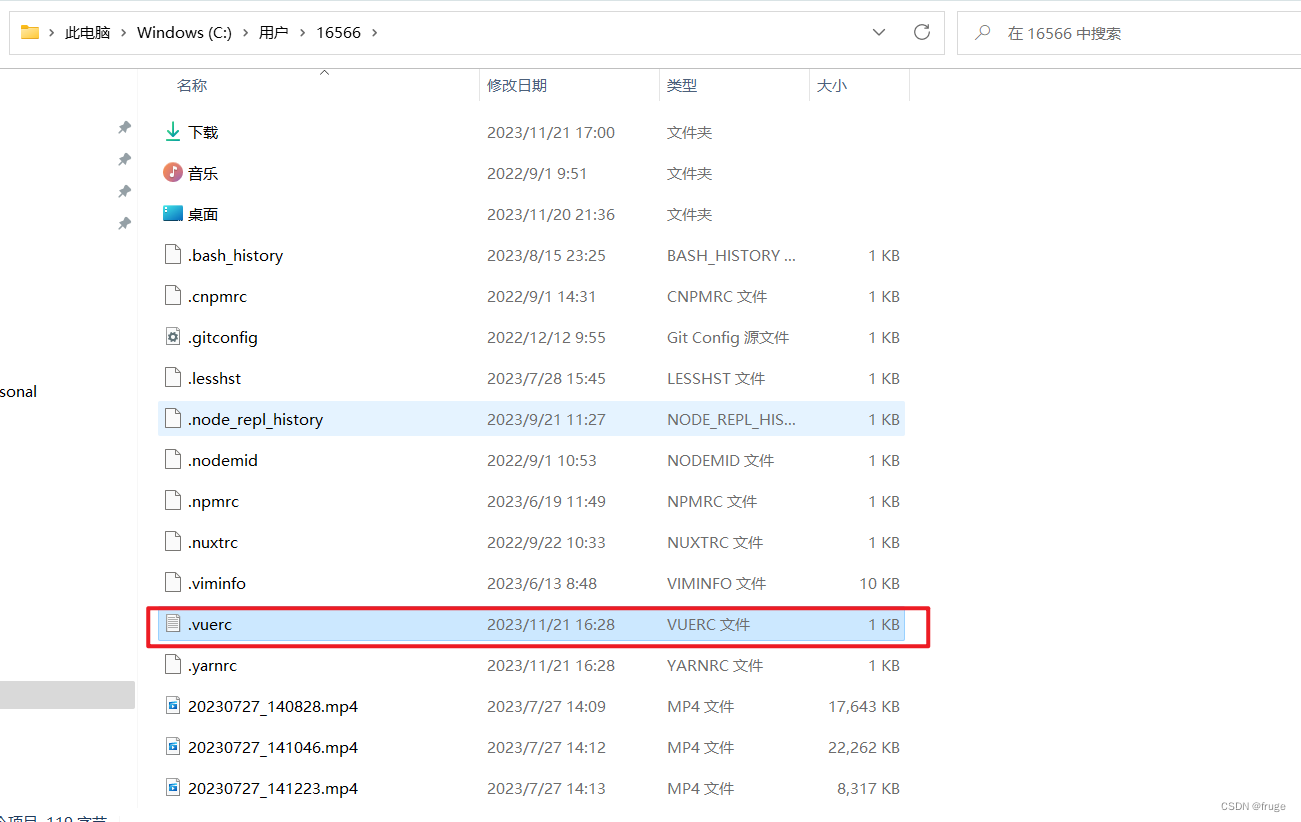This screenshot has width=1301, height=822.
Task: Click the Git Config 源文件 type cell
Action: point(728,337)
